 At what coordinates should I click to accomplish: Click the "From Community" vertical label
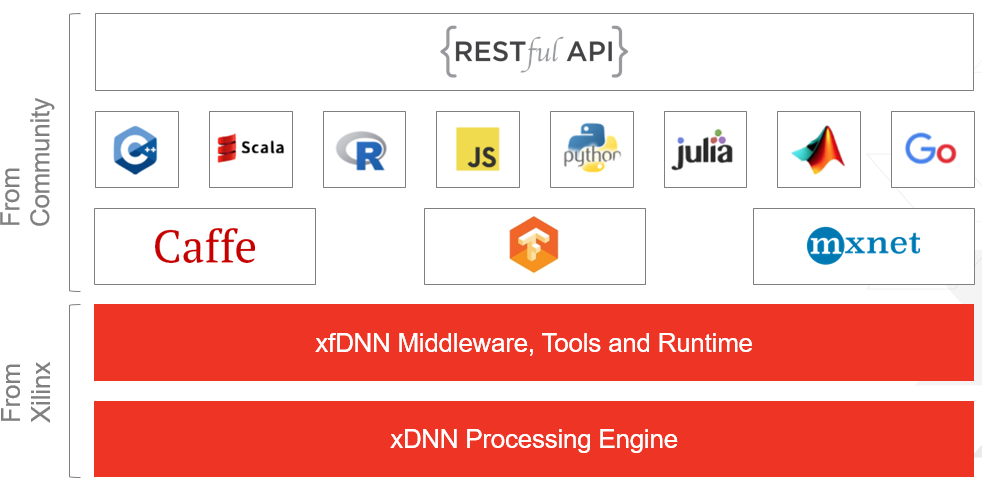coord(25,162)
